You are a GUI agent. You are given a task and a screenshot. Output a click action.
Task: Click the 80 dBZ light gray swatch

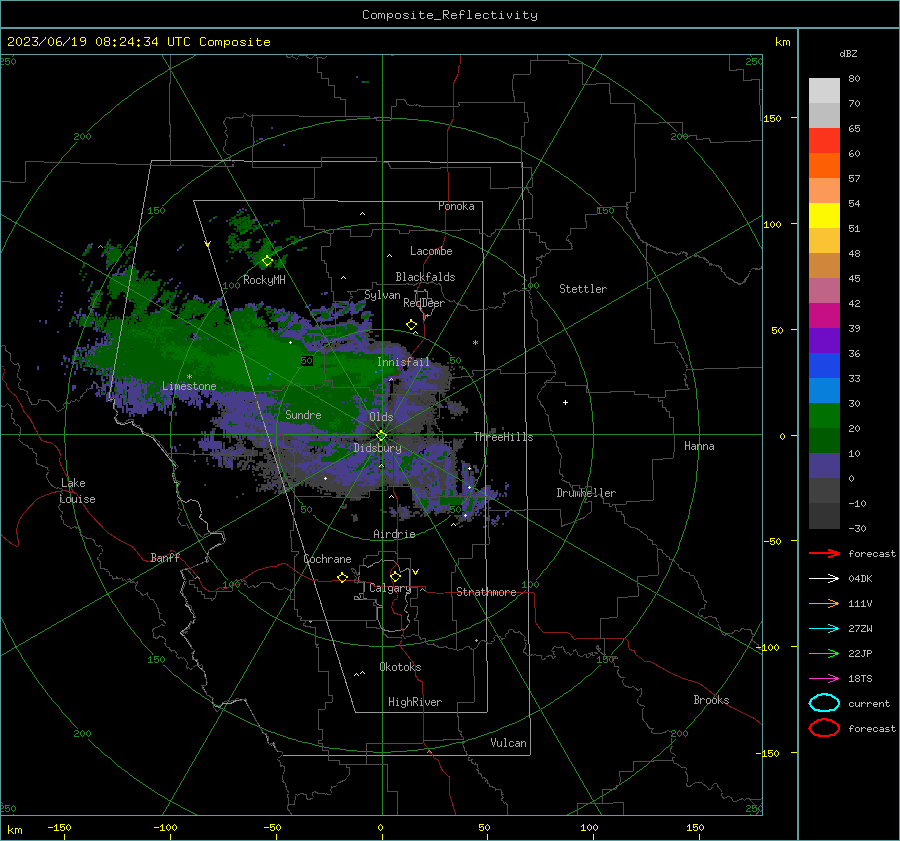824,91
